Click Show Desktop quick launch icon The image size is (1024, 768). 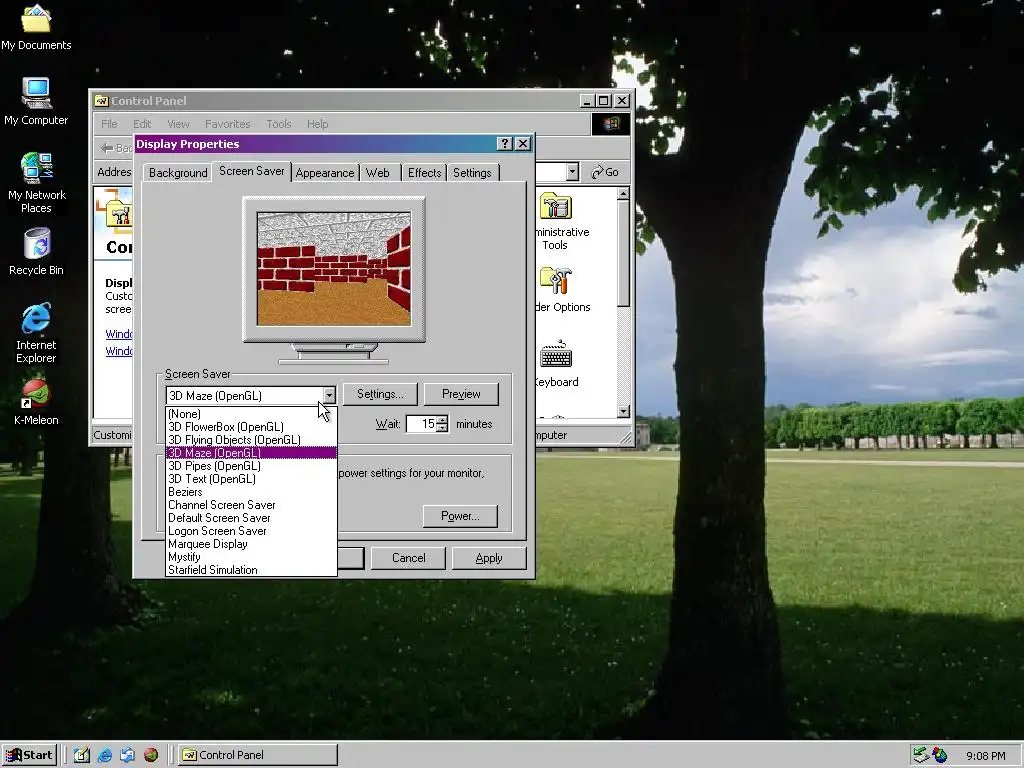(82, 755)
